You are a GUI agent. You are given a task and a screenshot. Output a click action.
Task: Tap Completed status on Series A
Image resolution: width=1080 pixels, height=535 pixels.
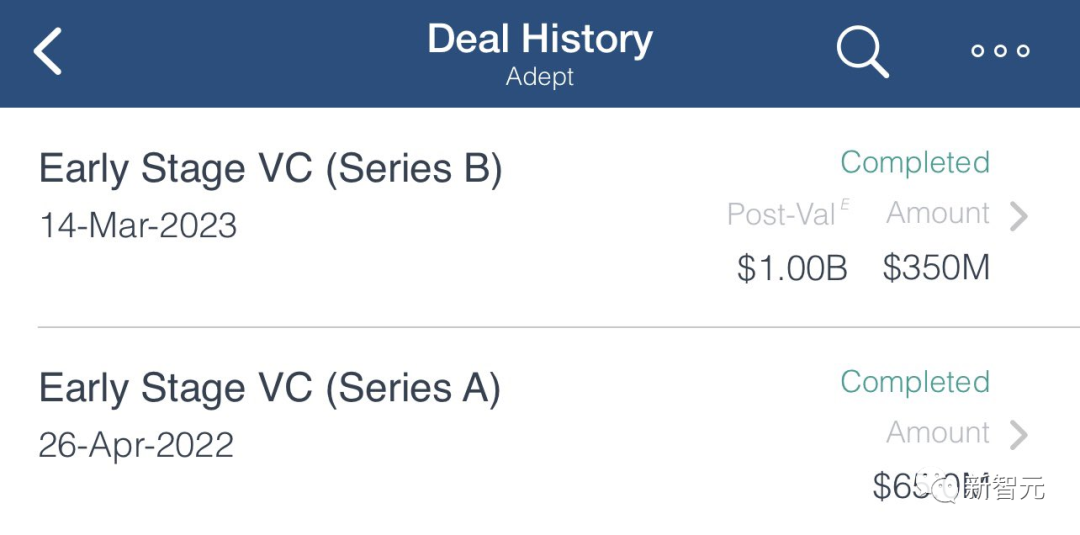(915, 382)
